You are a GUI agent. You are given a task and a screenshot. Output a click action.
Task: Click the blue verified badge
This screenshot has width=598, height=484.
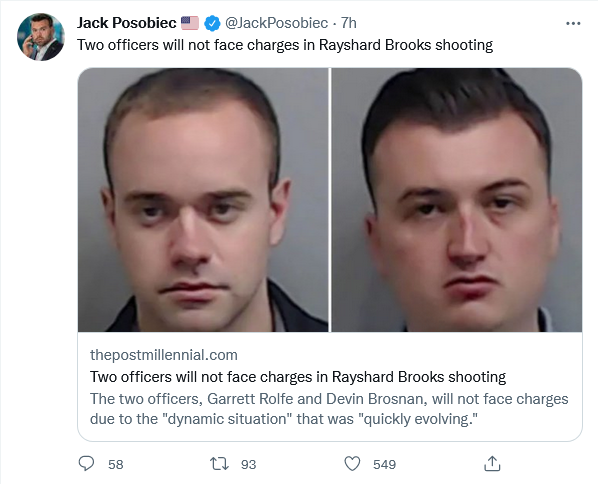pos(212,23)
